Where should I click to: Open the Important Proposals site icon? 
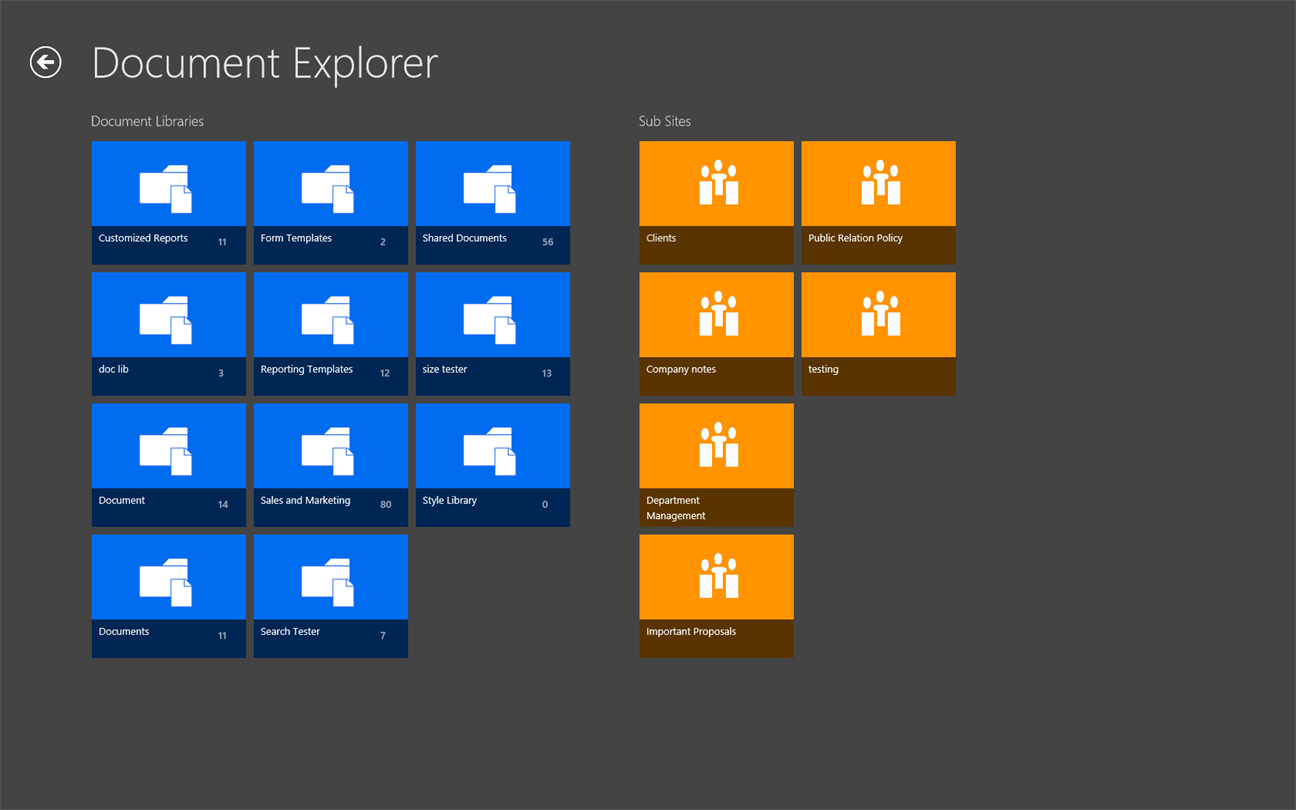(x=719, y=575)
